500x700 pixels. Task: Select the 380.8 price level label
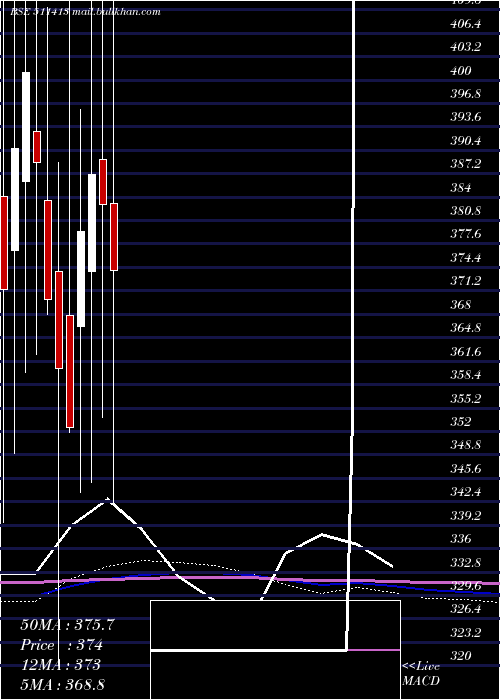466,211
